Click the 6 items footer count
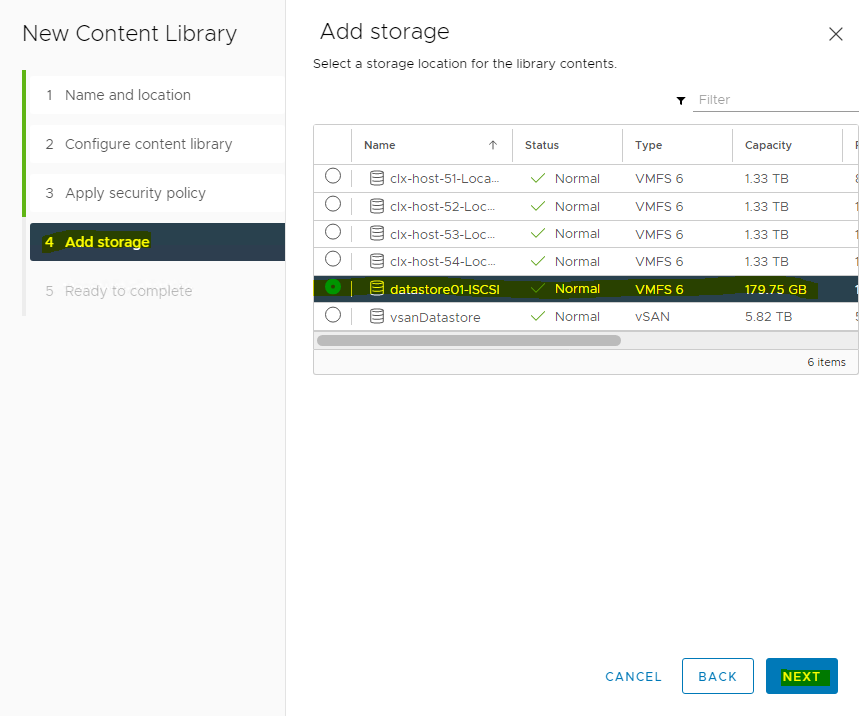The height and width of the screenshot is (716, 861). tap(826, 362)
